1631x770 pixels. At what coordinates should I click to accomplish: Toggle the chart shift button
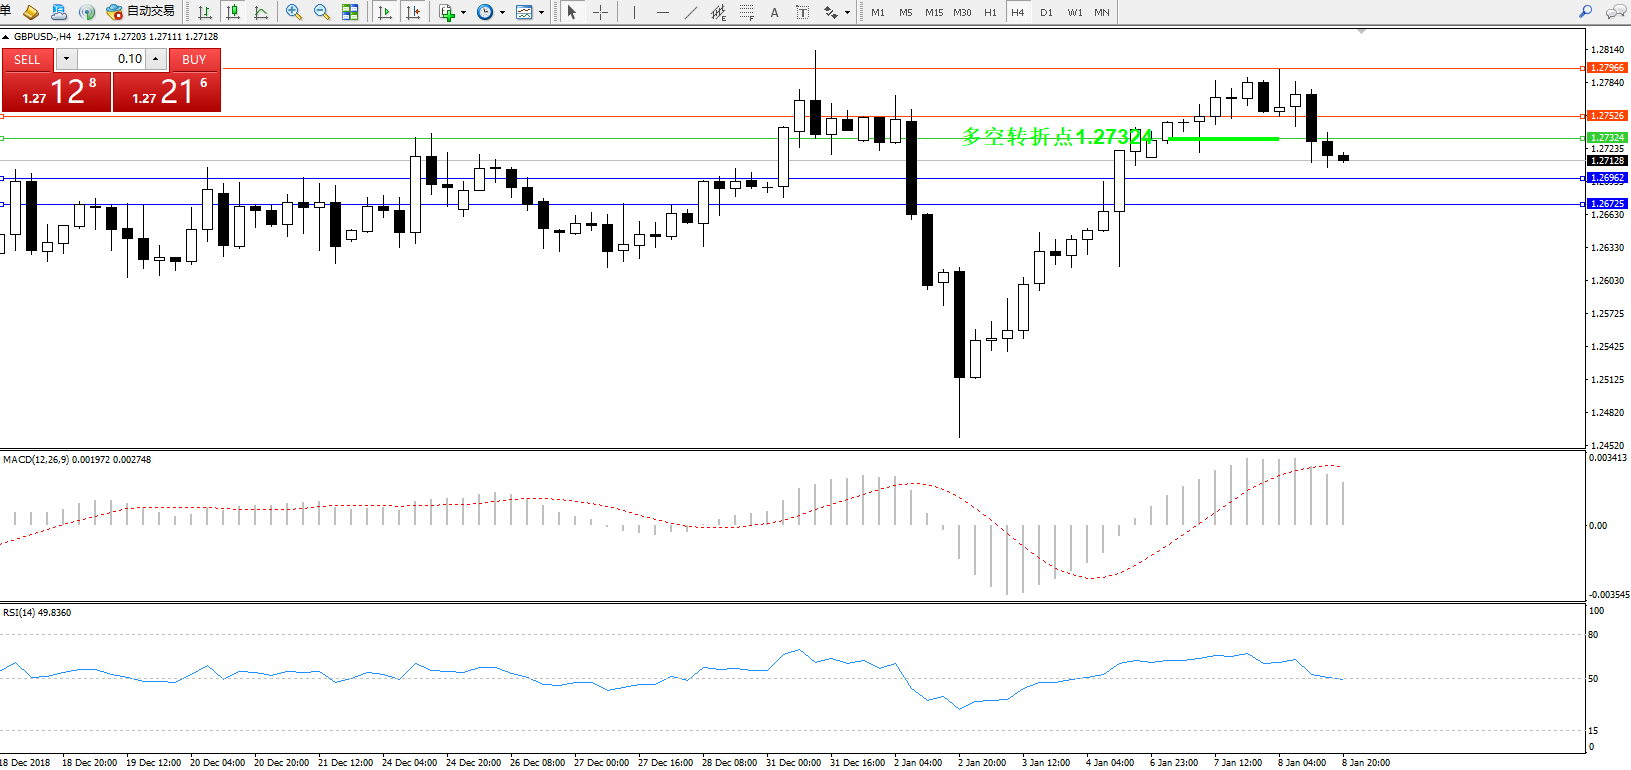pyautogui.click(x=413, y=12)
